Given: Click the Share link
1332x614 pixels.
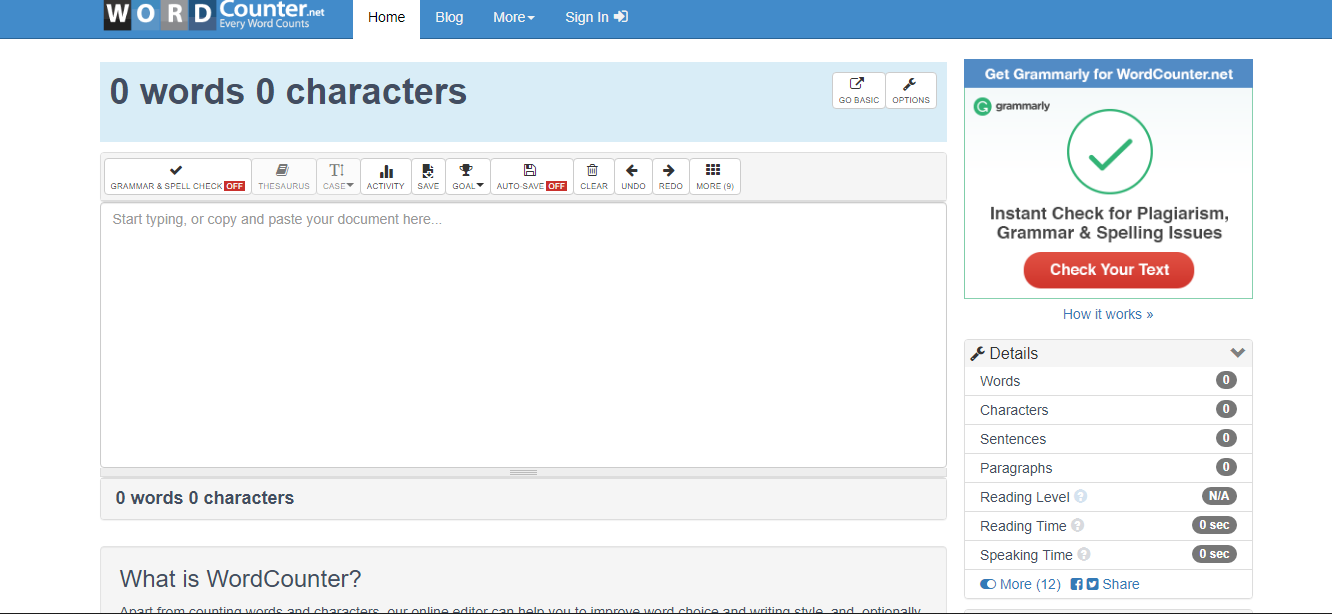Looking at the screenshot, I should (1121, 584).
